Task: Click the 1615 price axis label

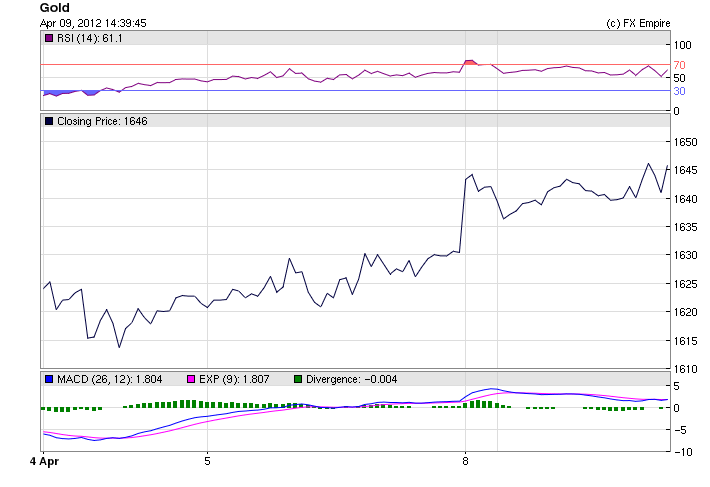Action: click(686, 341)
